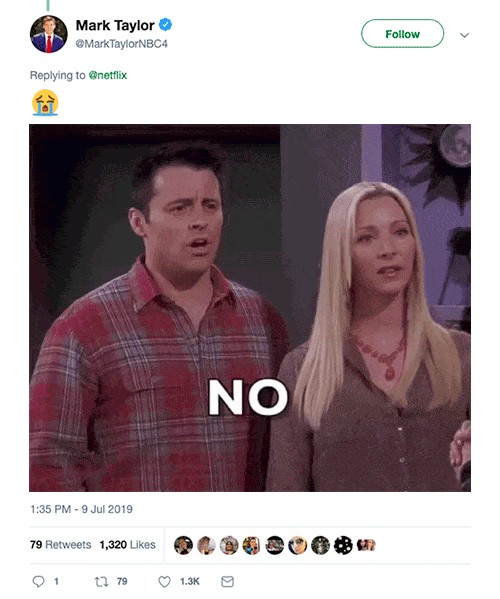
Task: Open the NO reaction GIF
Action: 250,308
